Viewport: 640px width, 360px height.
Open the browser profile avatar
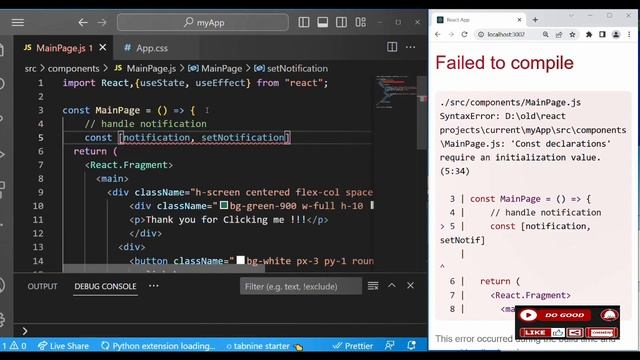616,35
